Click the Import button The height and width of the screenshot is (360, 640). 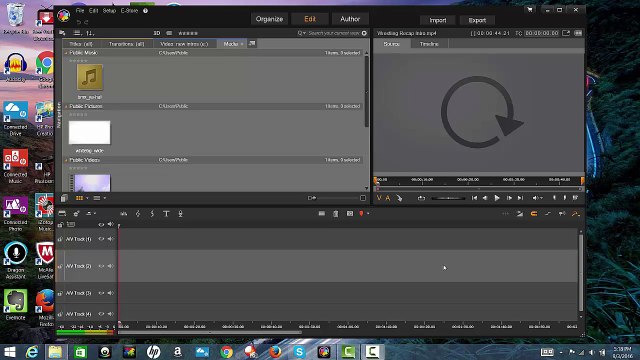click(x=438, y=20)
